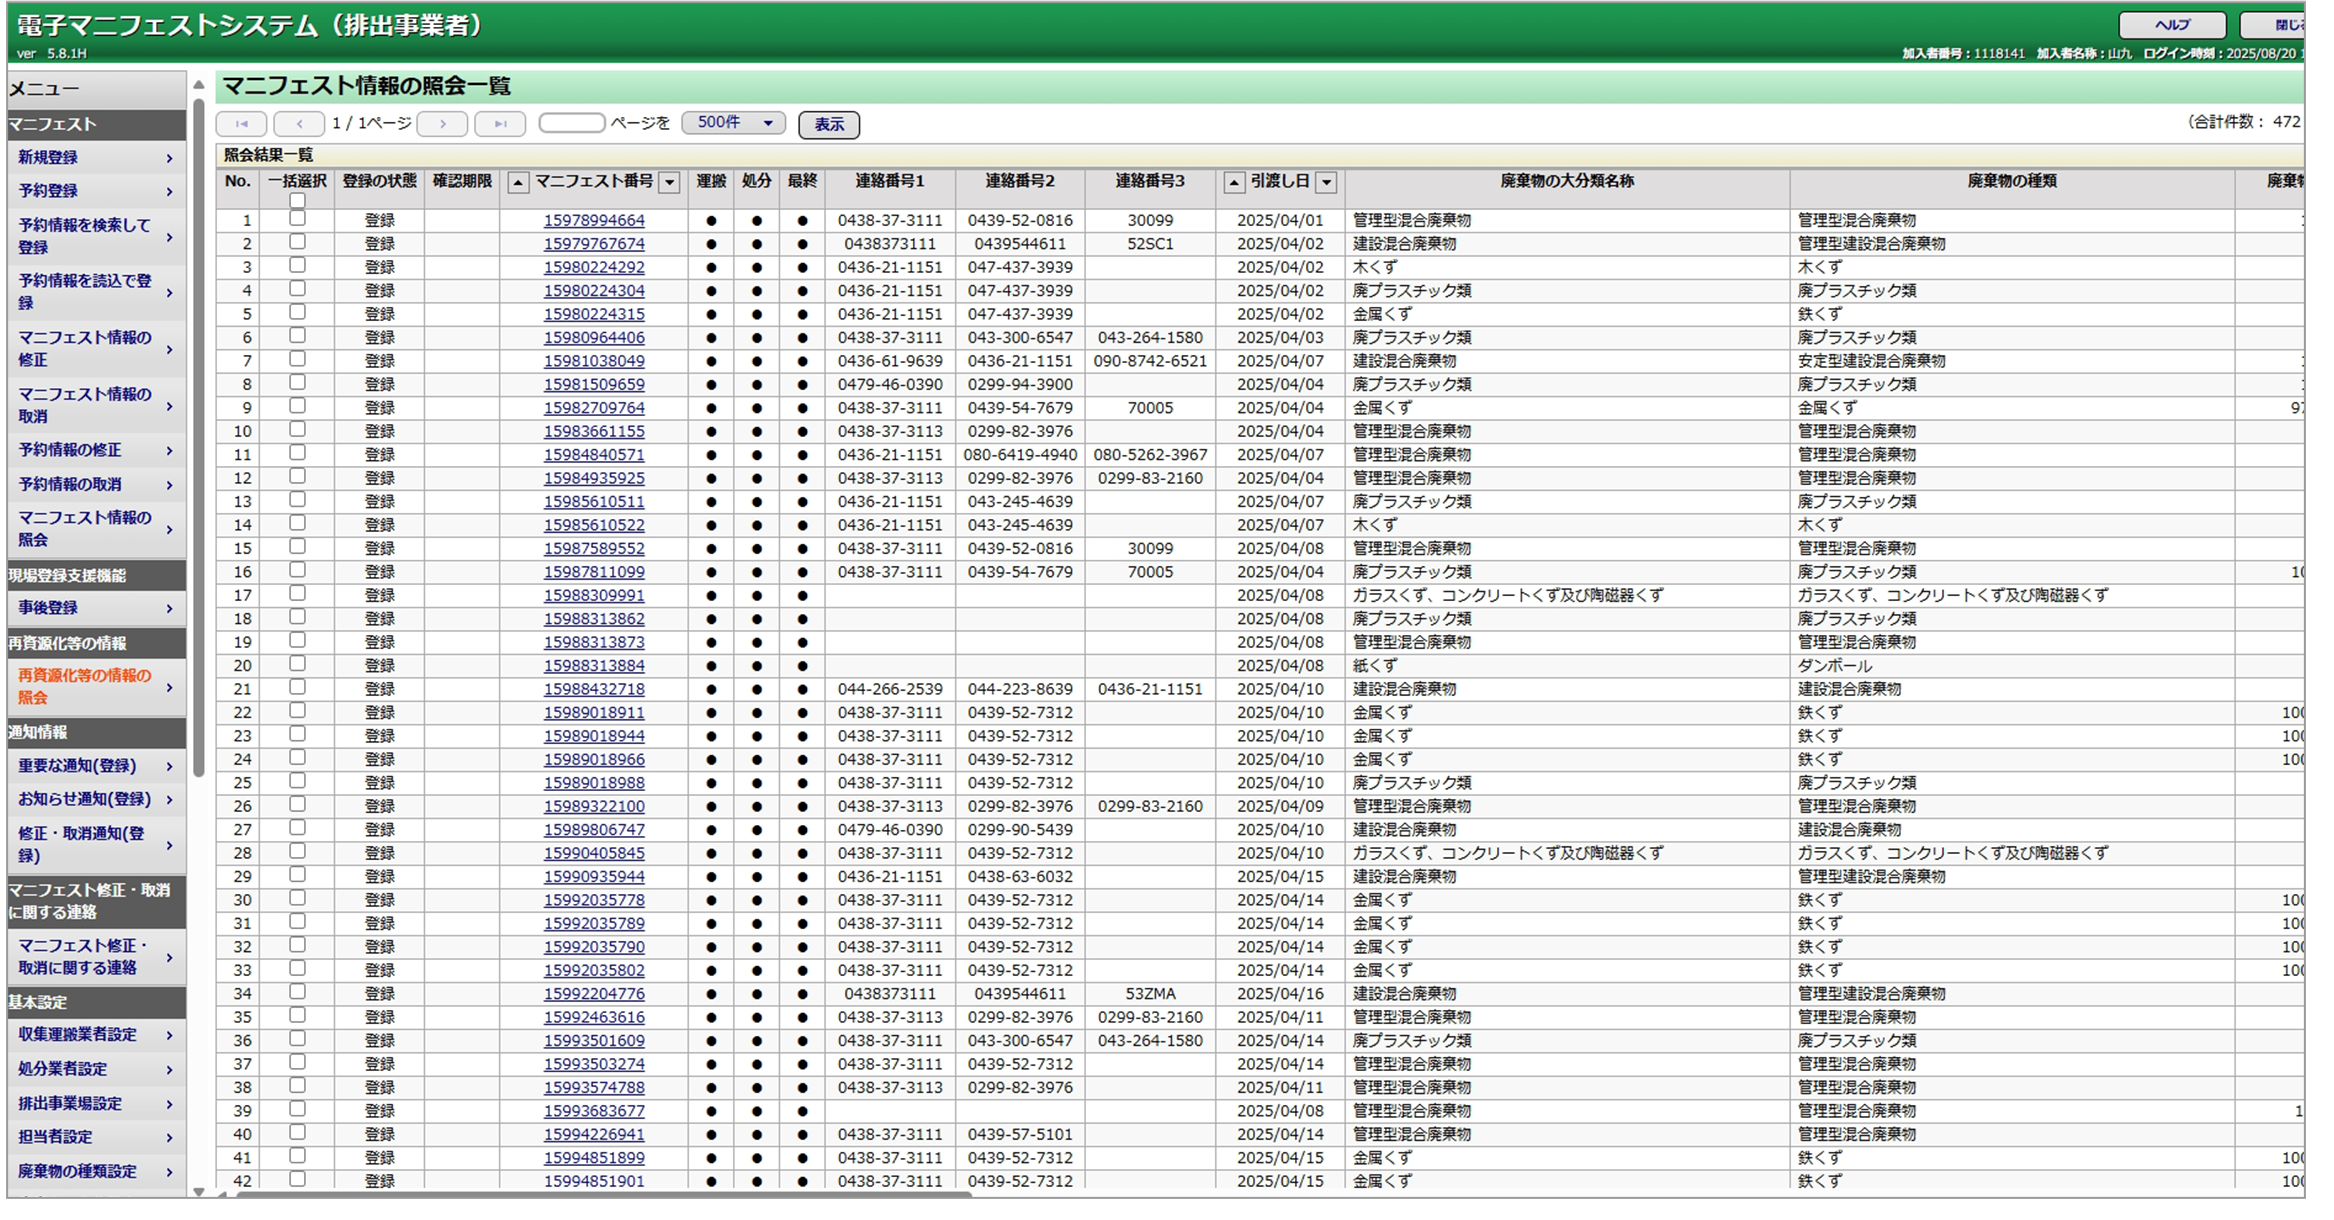
Task: Click the page number input field
Action: point(571,123)
